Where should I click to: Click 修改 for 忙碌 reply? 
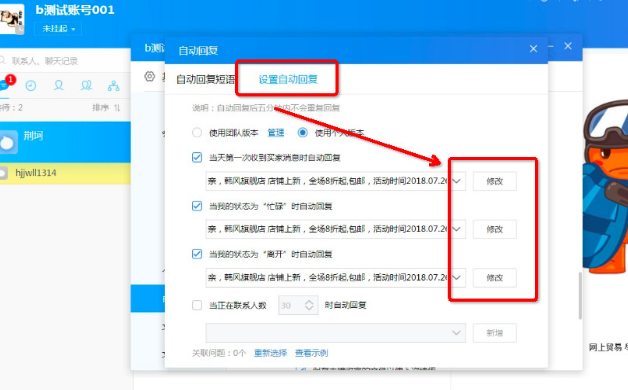click(495, 229)
